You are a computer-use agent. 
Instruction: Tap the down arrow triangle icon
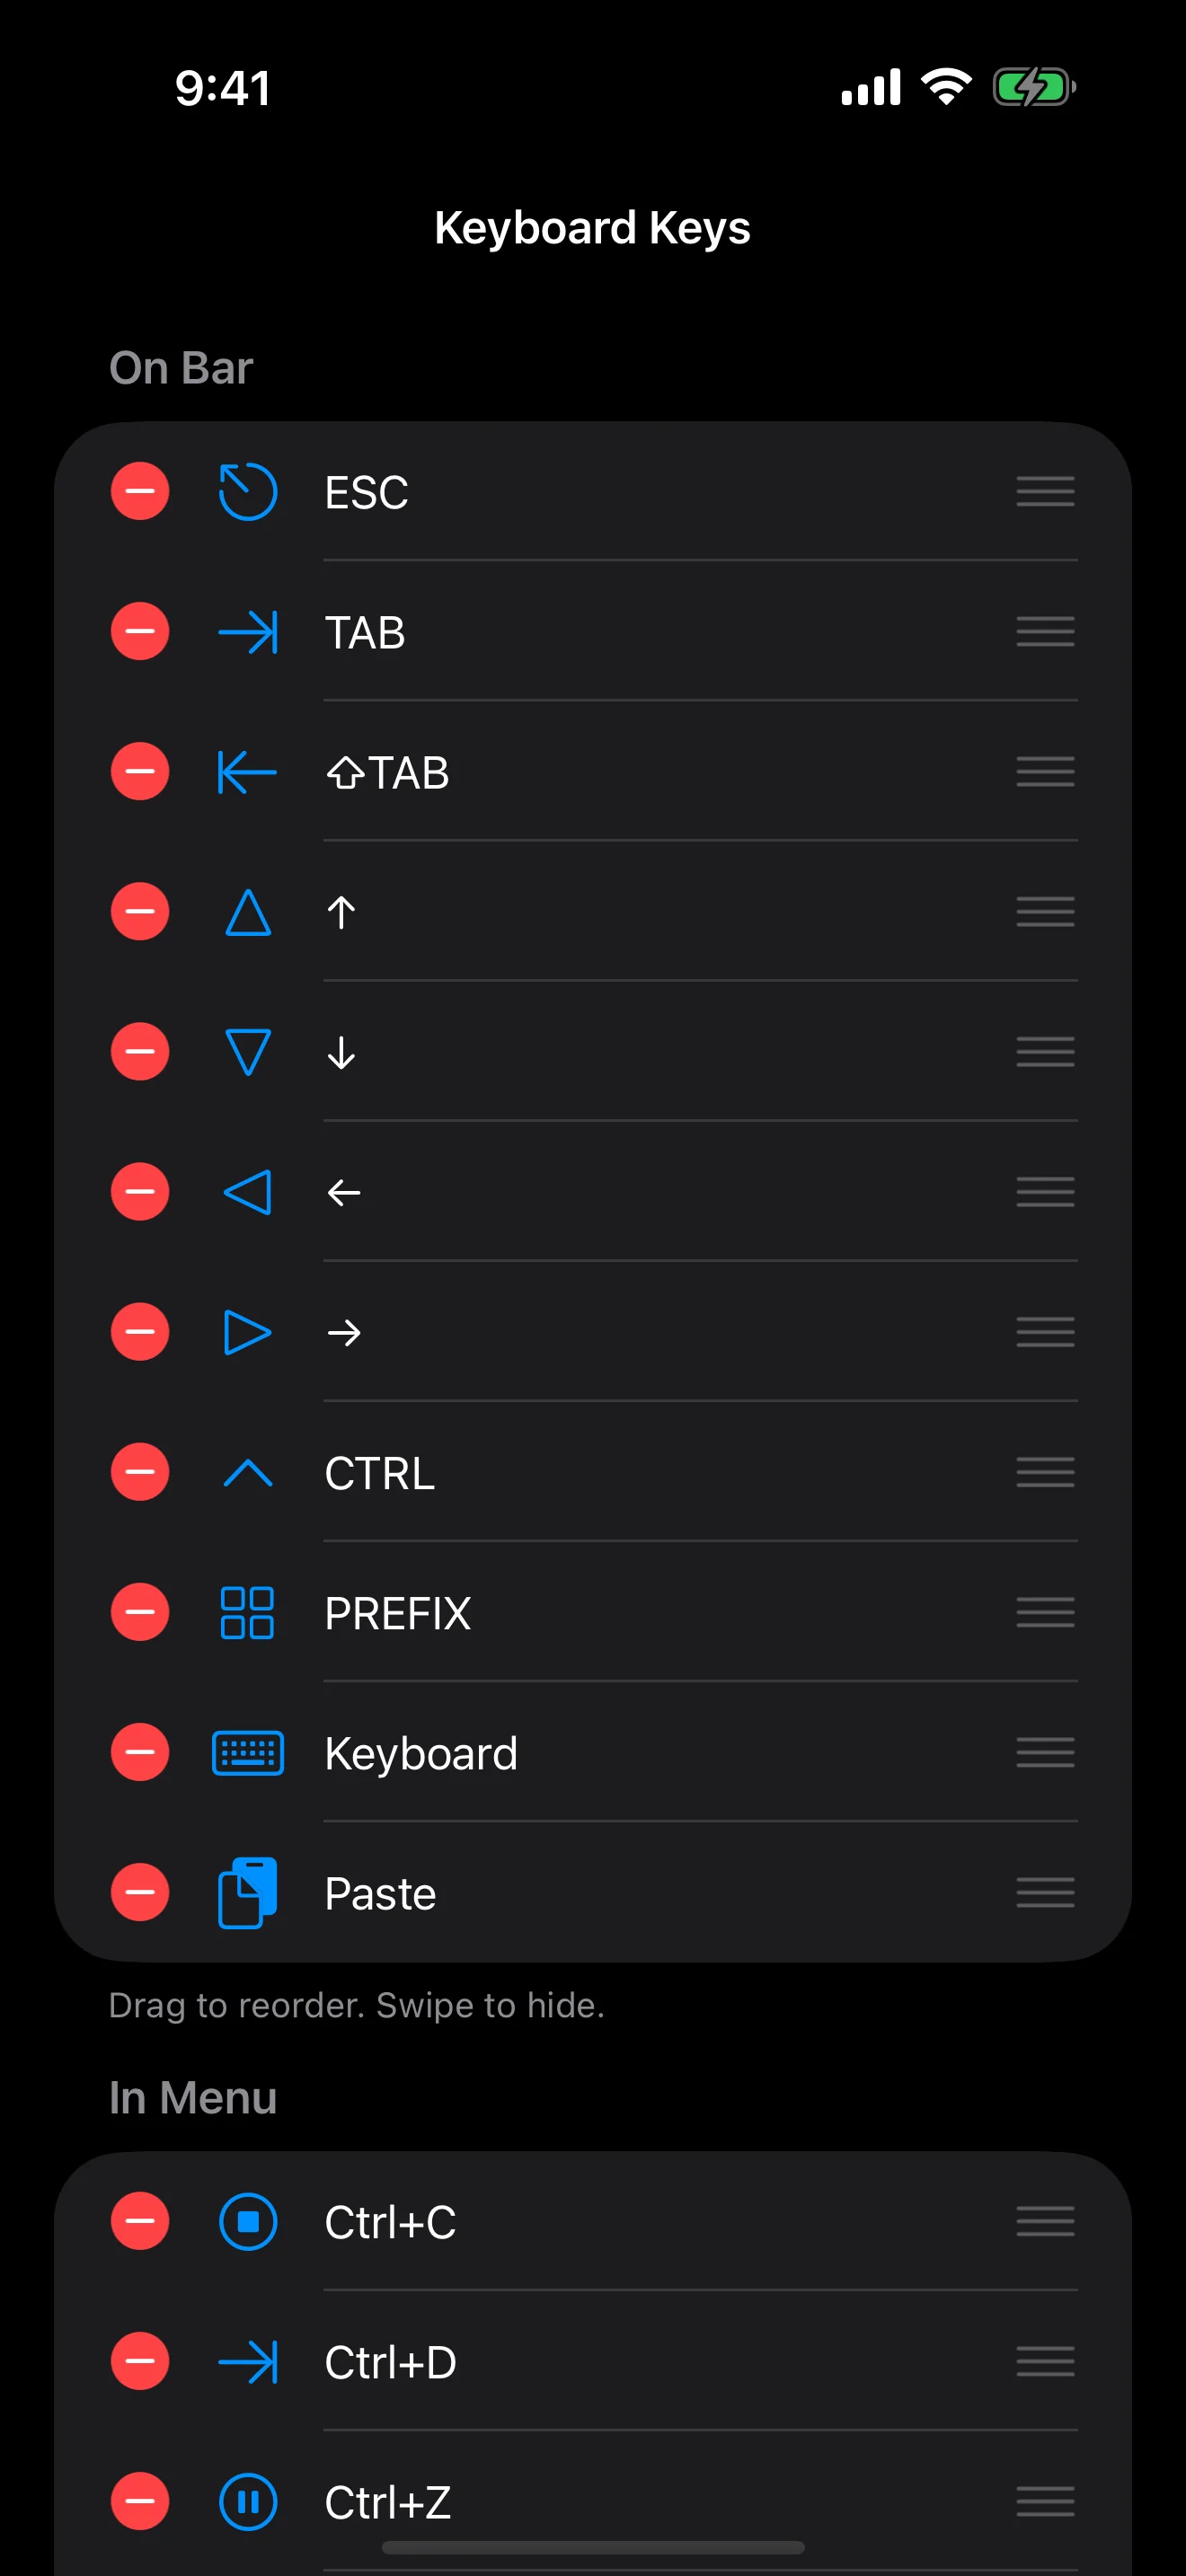click(247, 1052)
